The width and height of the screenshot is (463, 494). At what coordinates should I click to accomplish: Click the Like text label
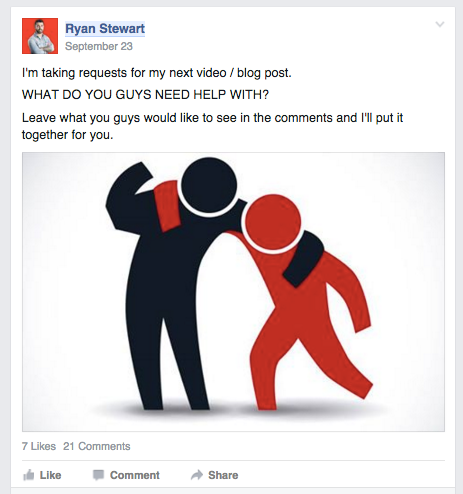(x=50, y=475)
